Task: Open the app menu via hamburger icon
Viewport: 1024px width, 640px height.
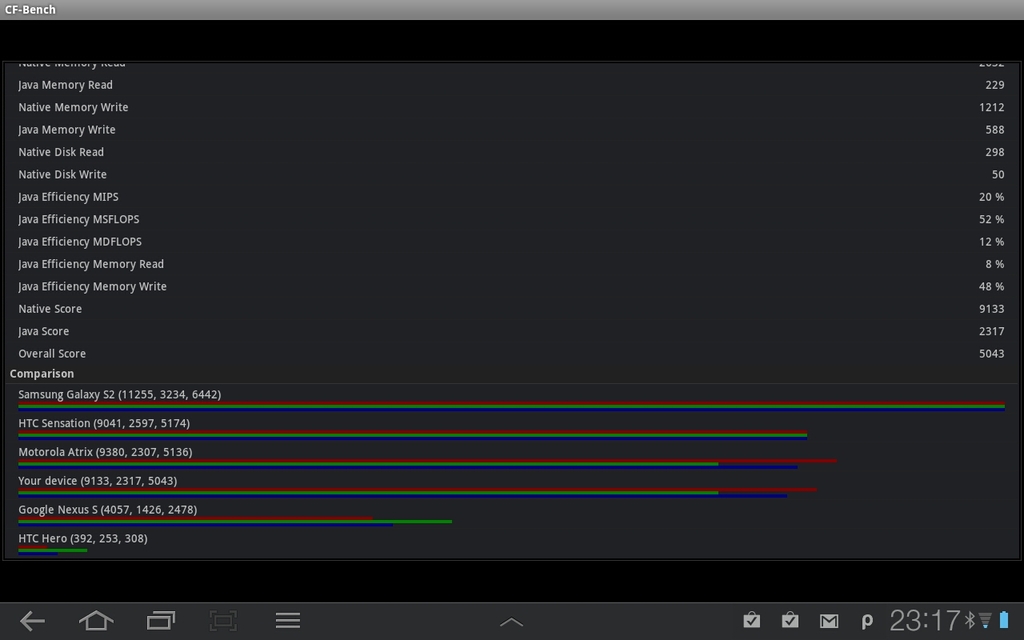Action: coord(287,620)
